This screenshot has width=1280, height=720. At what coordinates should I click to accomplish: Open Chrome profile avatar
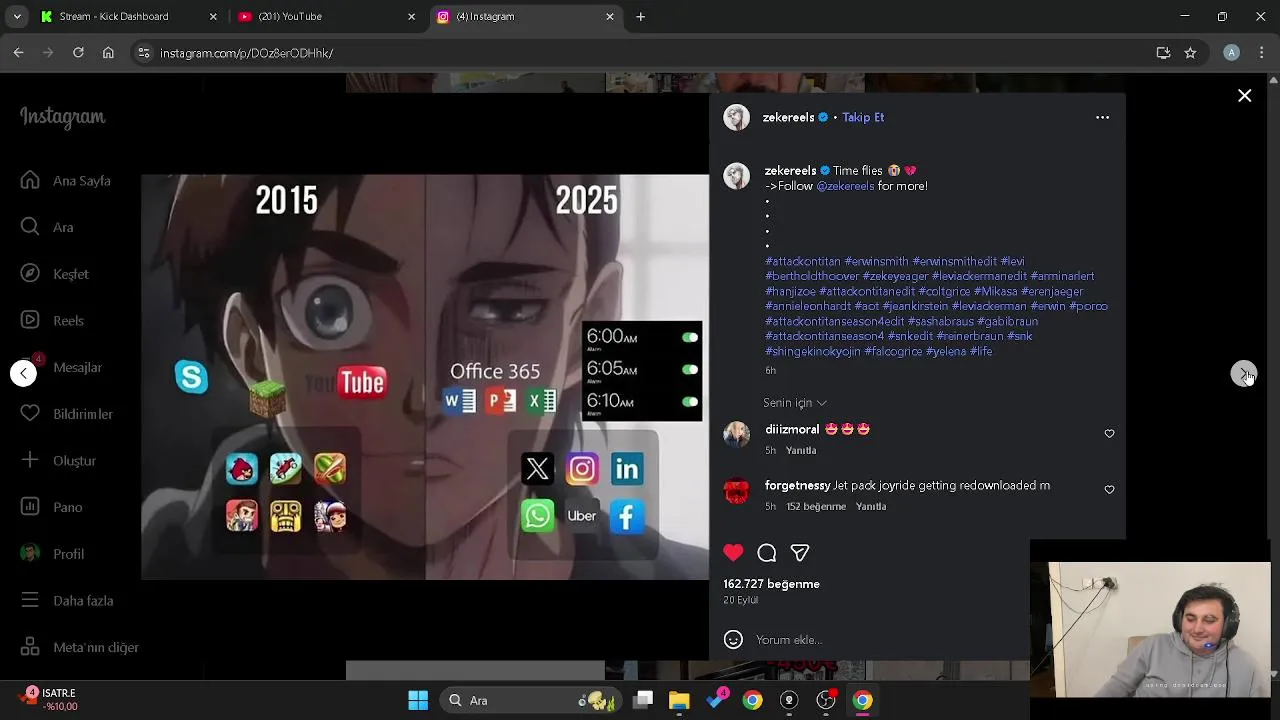click(1232, 53)
